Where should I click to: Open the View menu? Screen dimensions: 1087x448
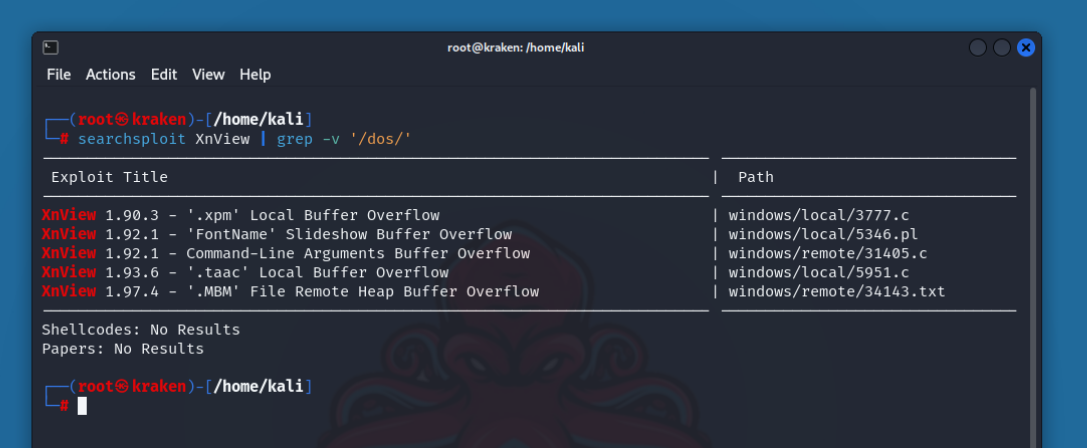point(208,74)
